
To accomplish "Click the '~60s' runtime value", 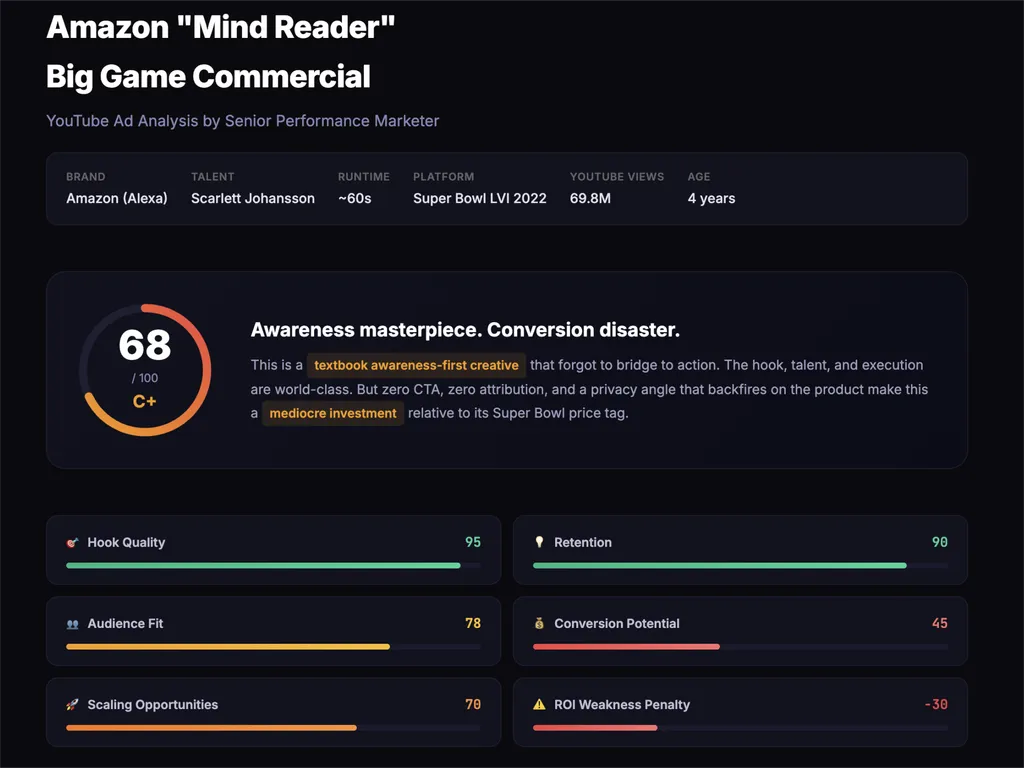I will coord(355,199).
